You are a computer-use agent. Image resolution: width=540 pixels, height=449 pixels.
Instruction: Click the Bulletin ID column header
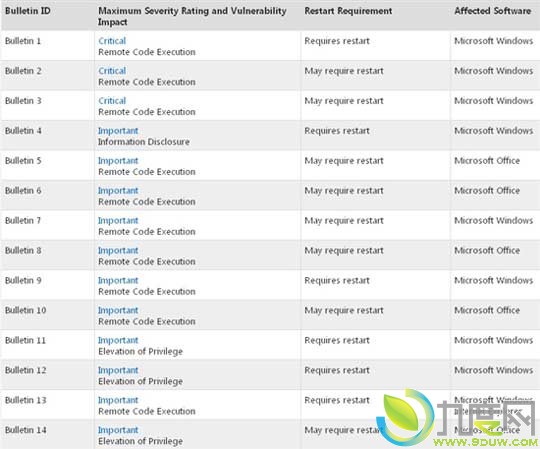click(28, 11)
